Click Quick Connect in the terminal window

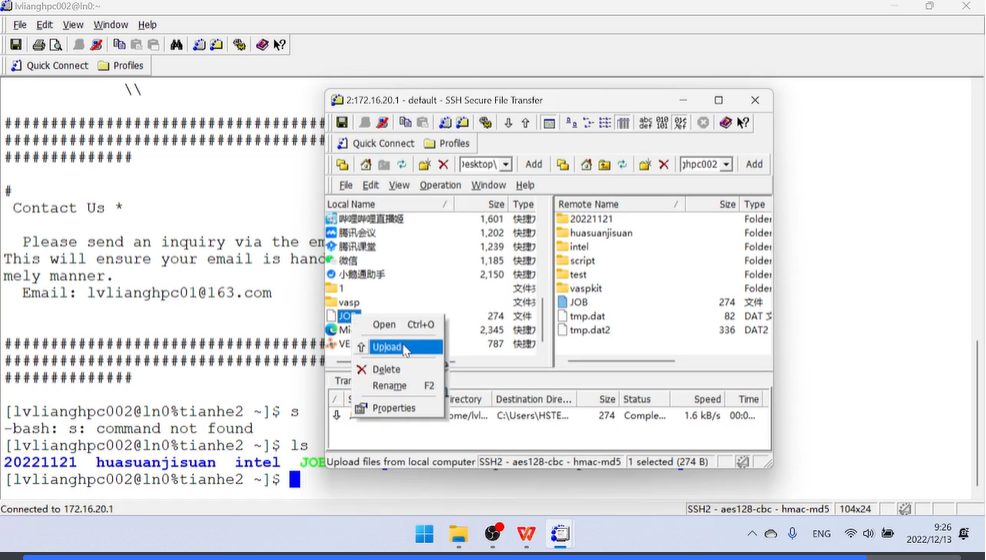(50, 65)
